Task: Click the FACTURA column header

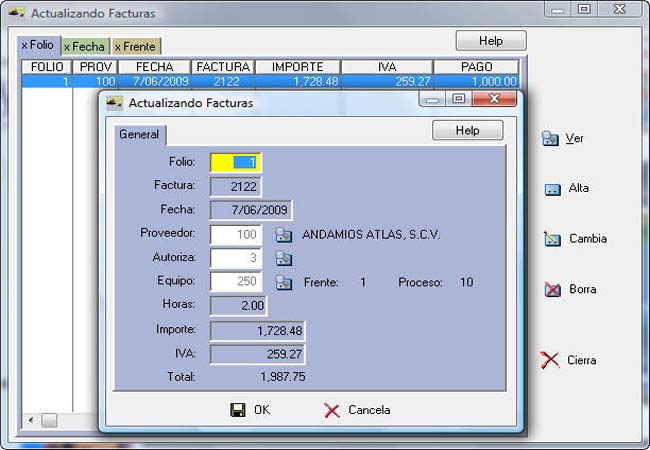Action: click(223, 67)
